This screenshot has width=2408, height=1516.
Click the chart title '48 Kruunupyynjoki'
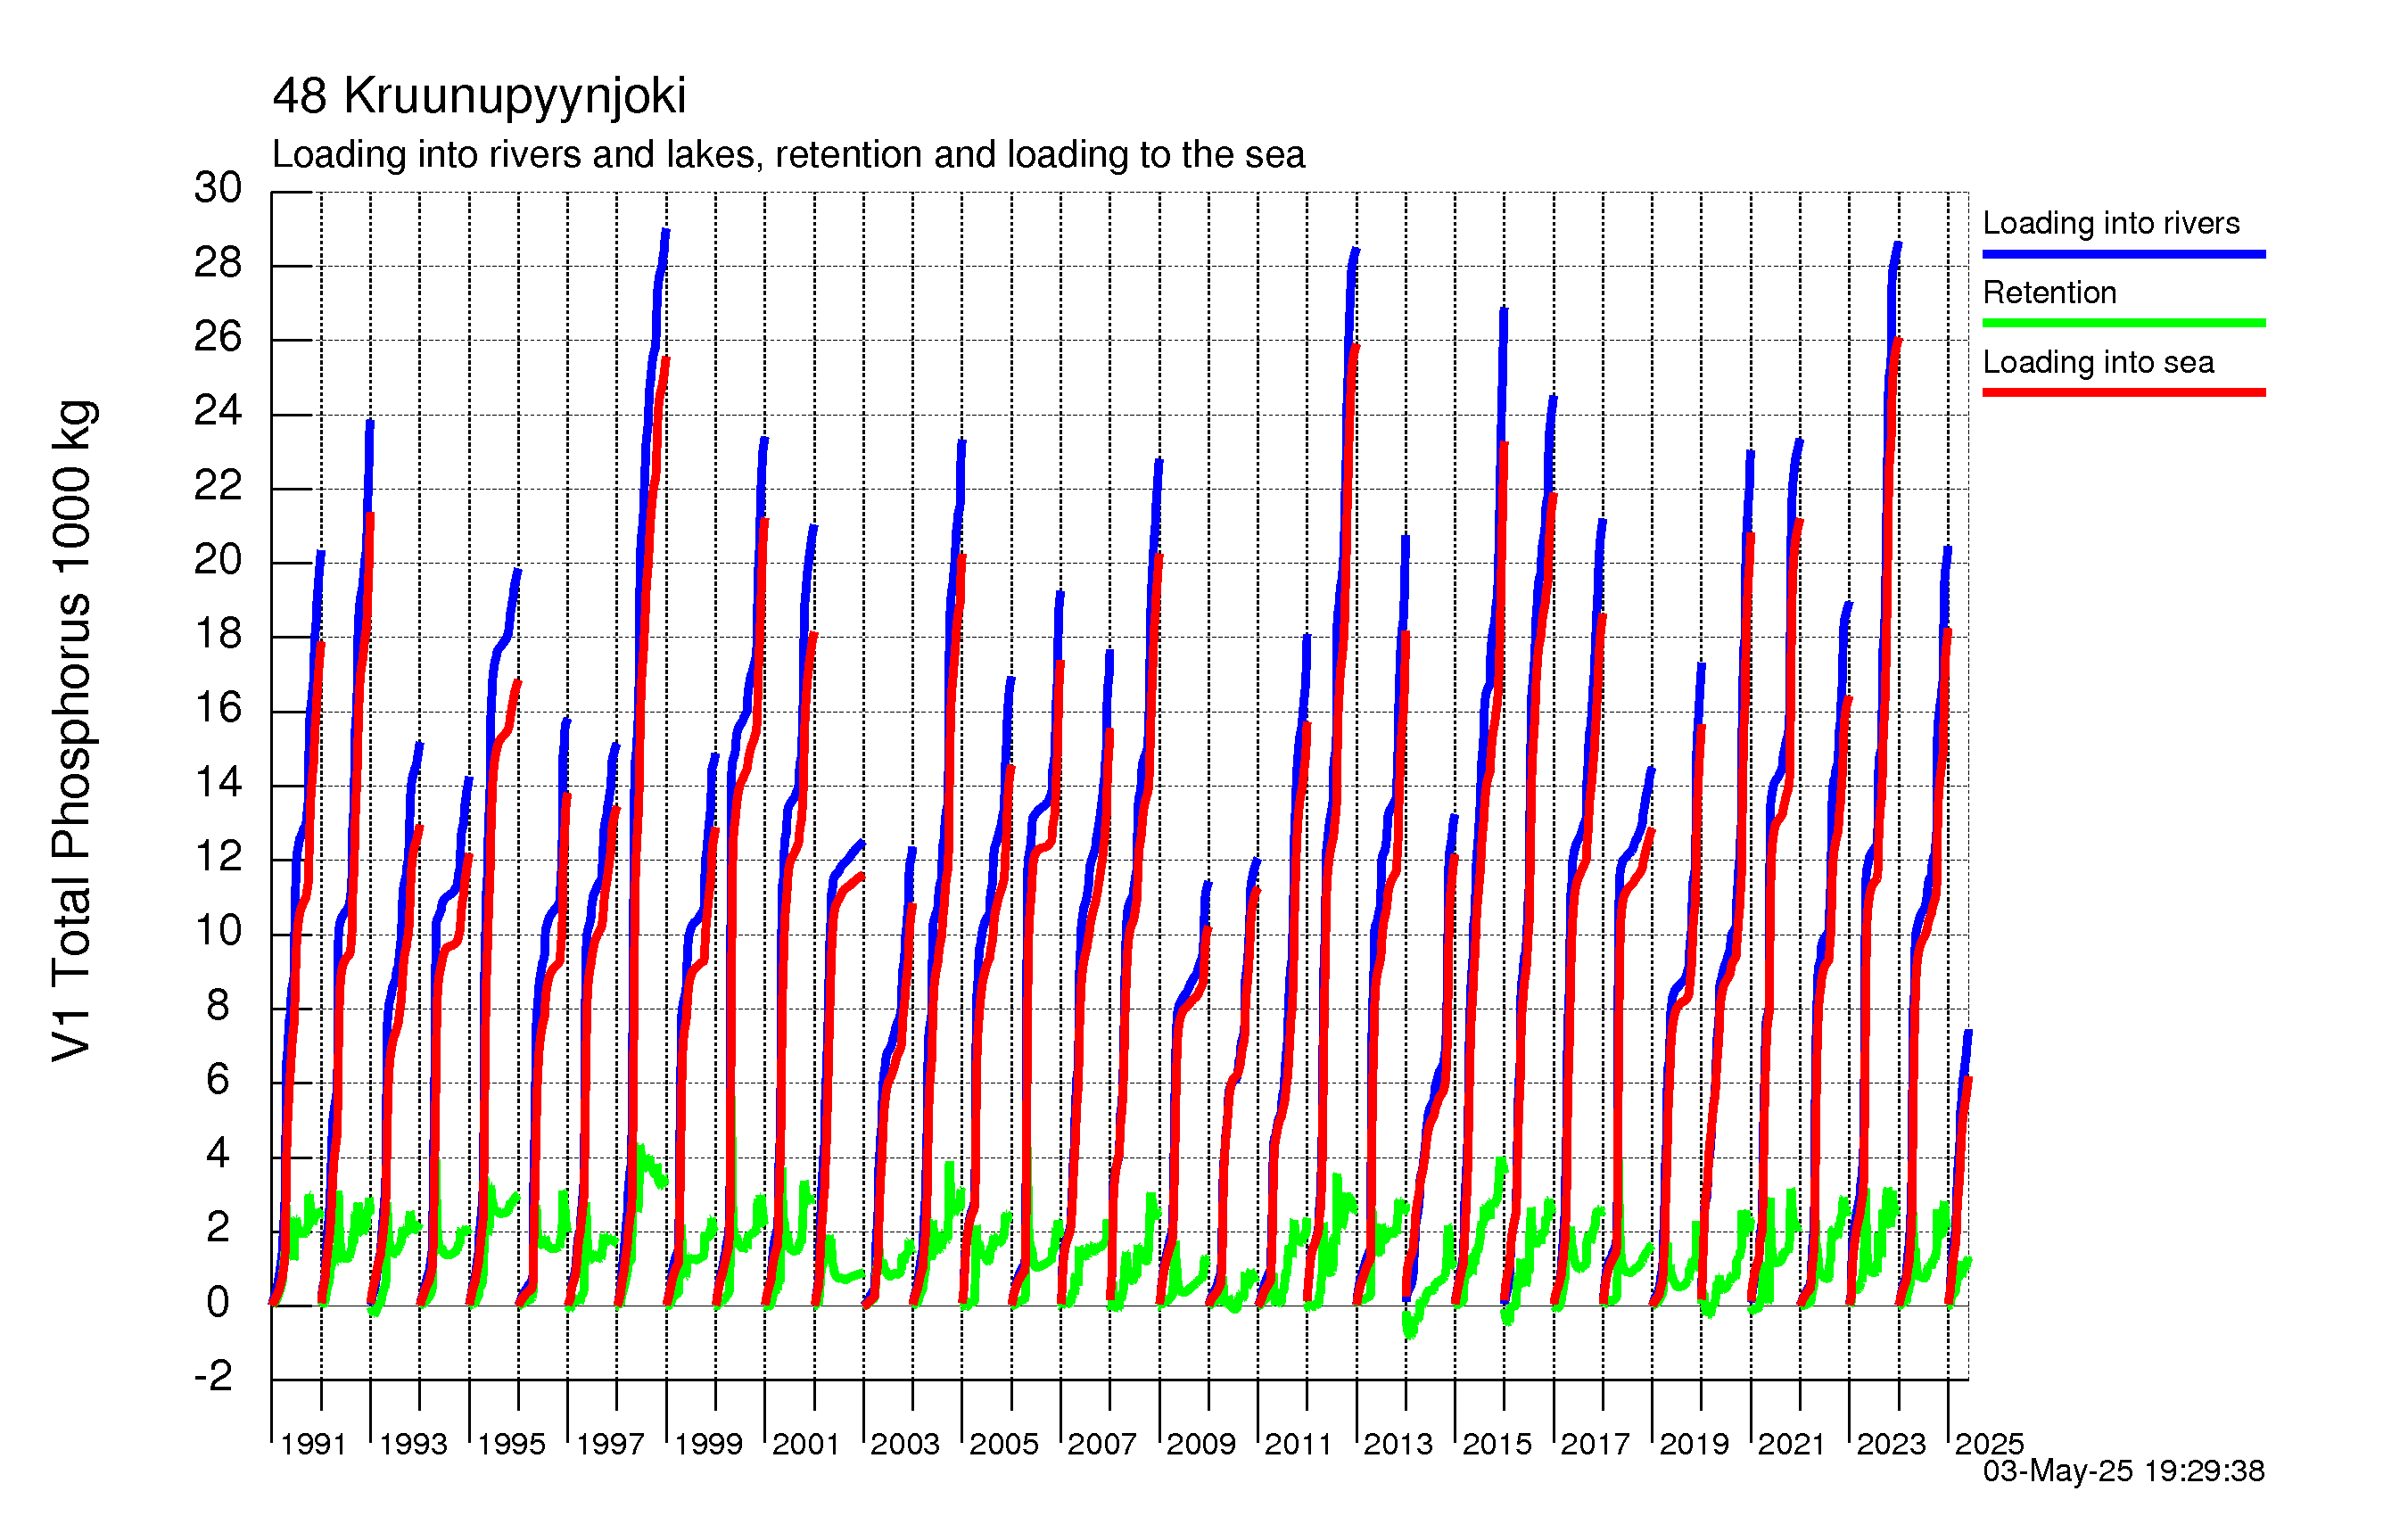479,96
